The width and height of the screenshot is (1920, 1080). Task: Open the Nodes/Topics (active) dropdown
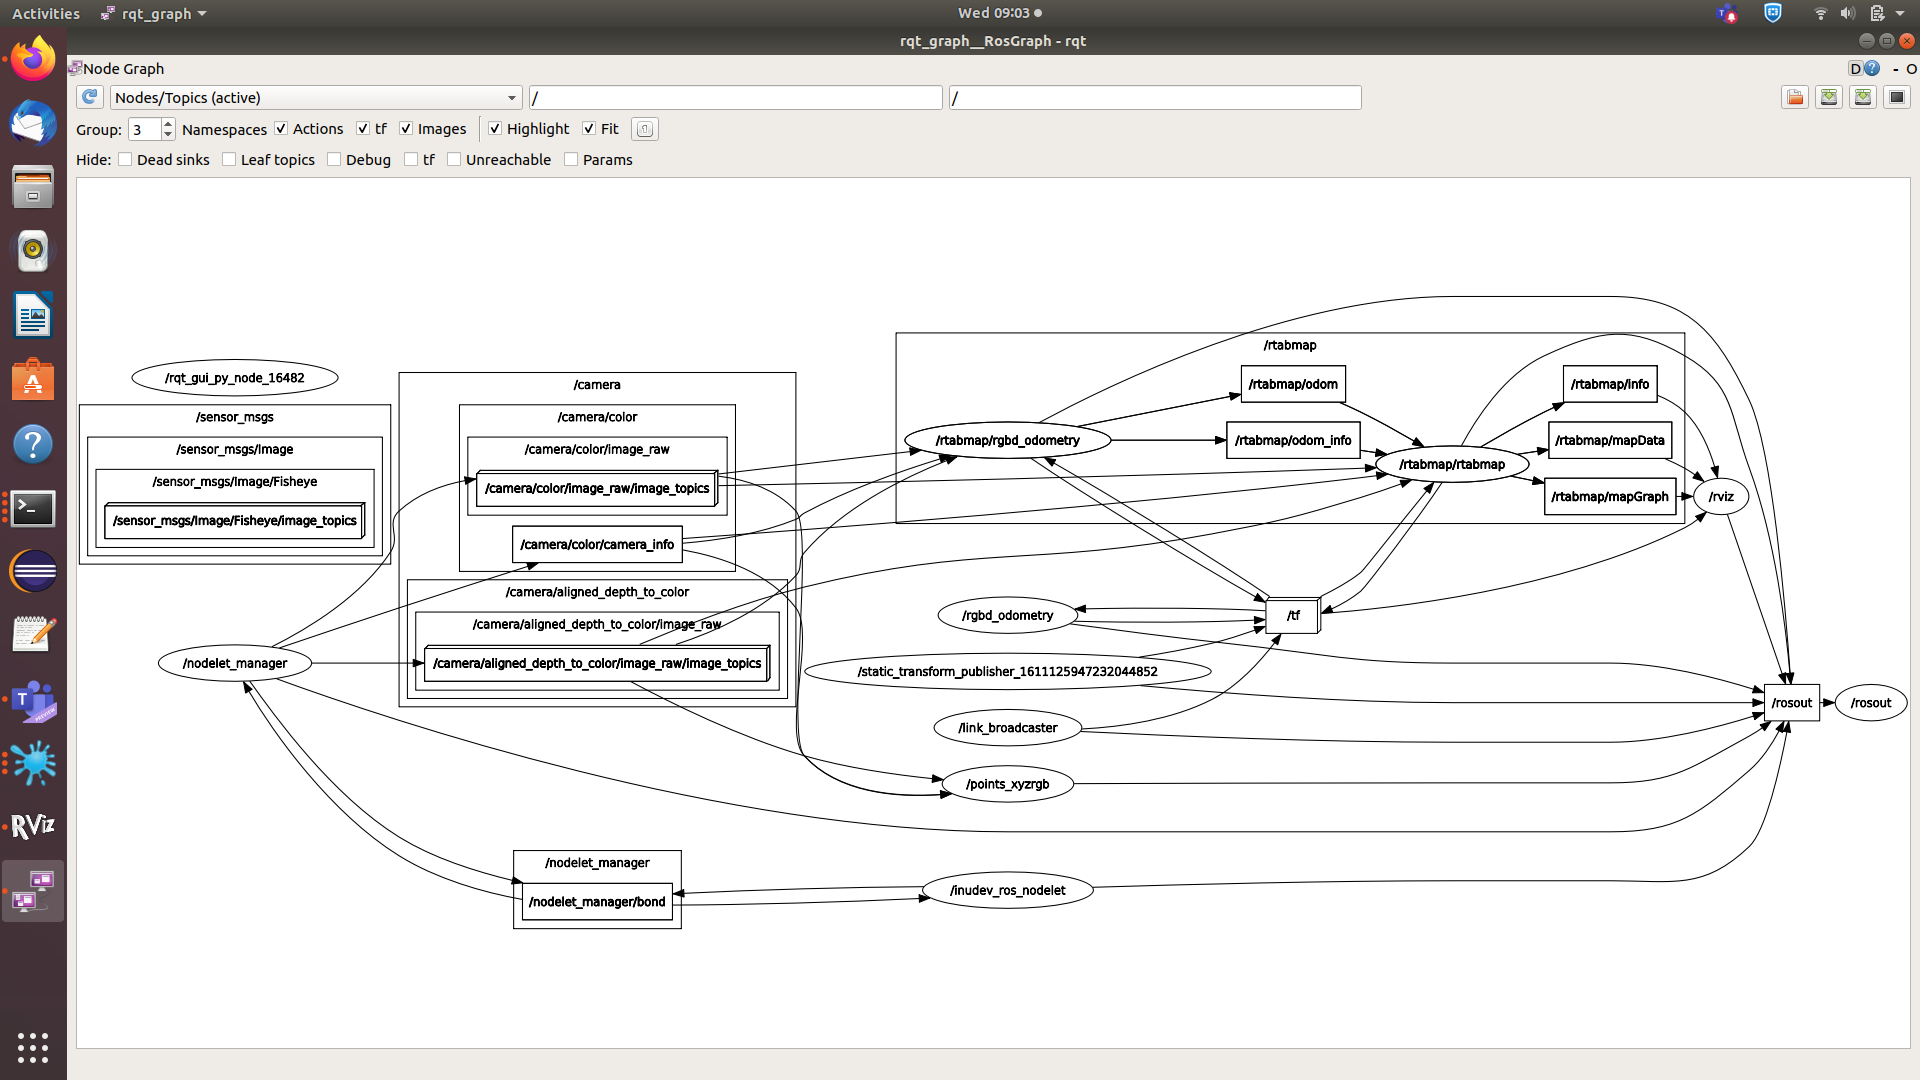pos(316,97)
